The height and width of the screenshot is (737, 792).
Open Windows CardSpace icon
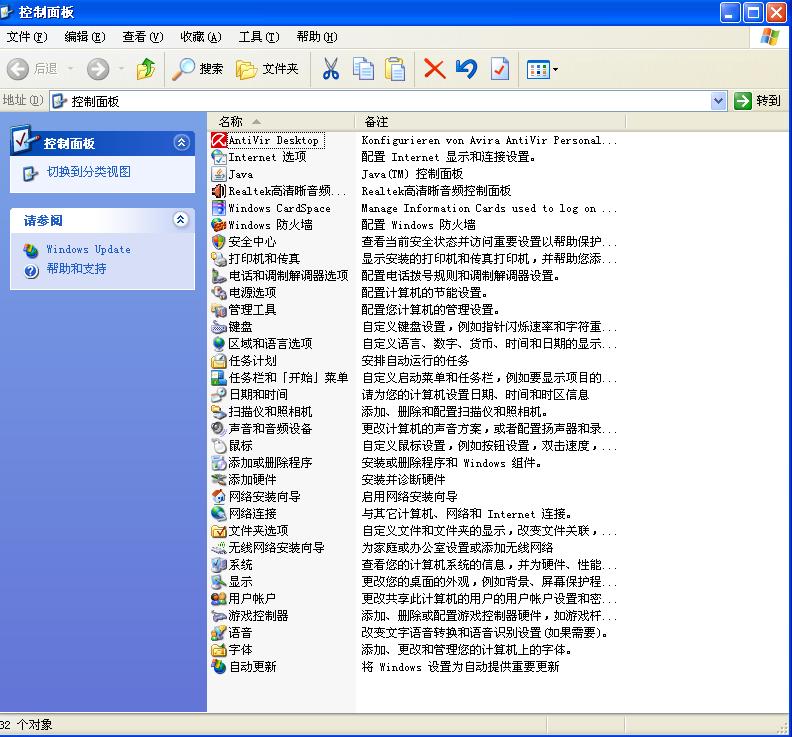(x=219, y=208)
